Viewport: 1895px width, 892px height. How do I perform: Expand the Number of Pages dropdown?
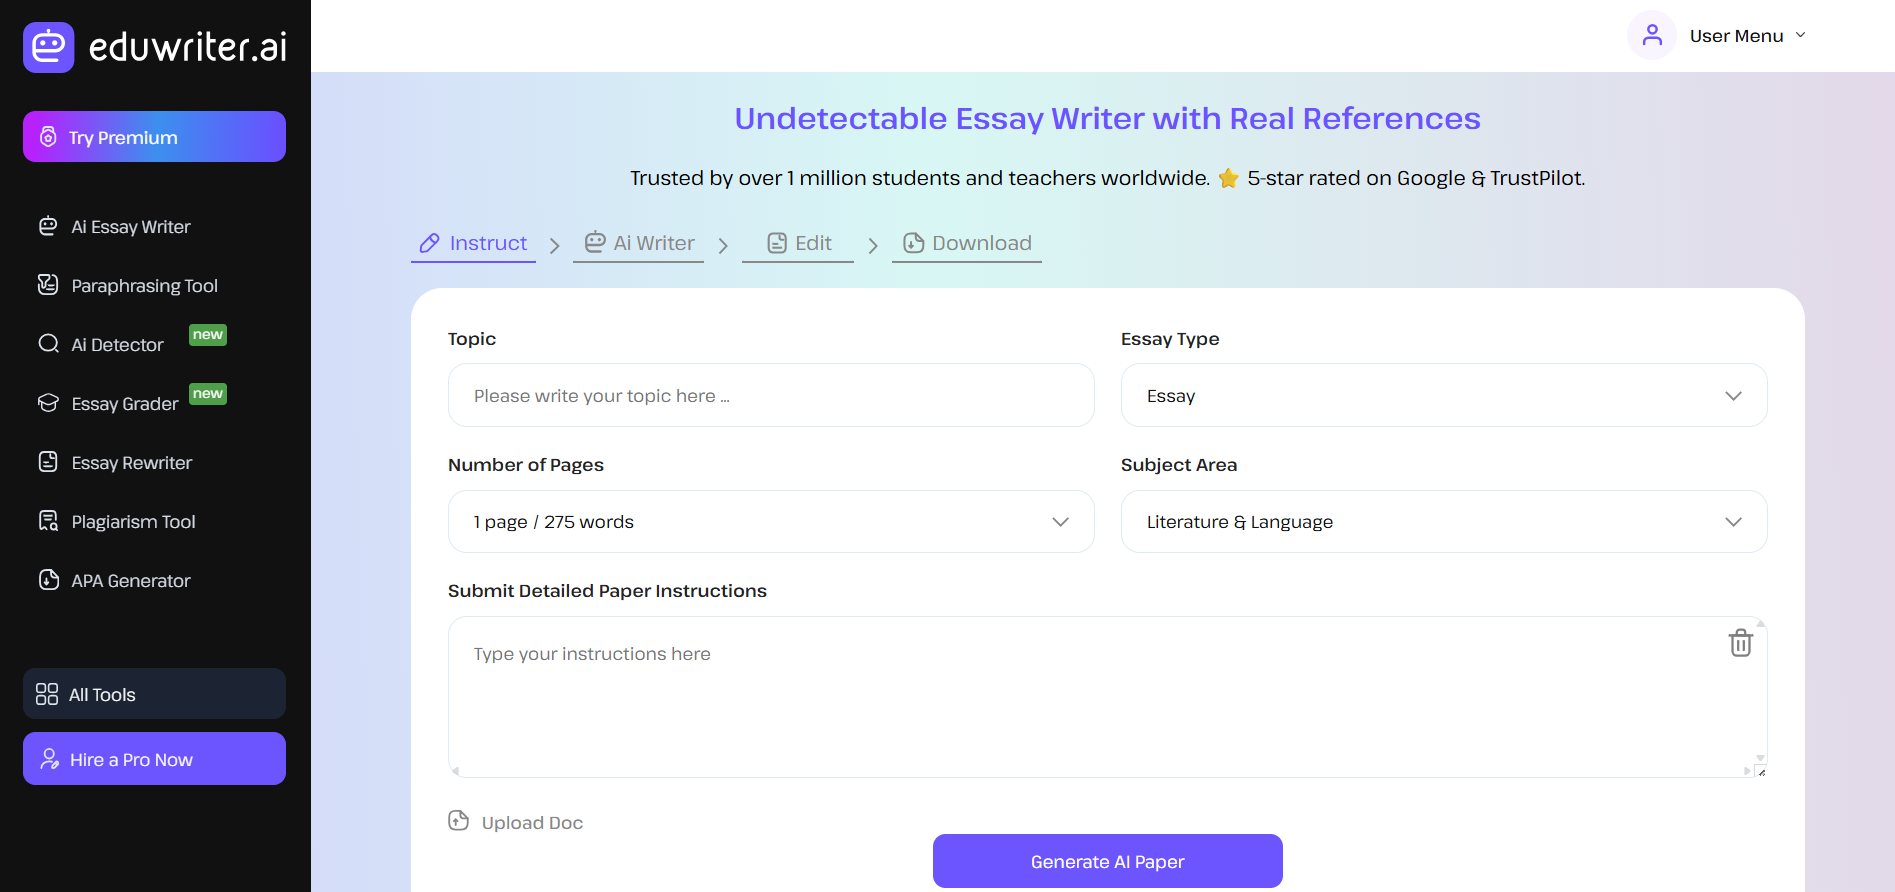click(x=770, y=522)
